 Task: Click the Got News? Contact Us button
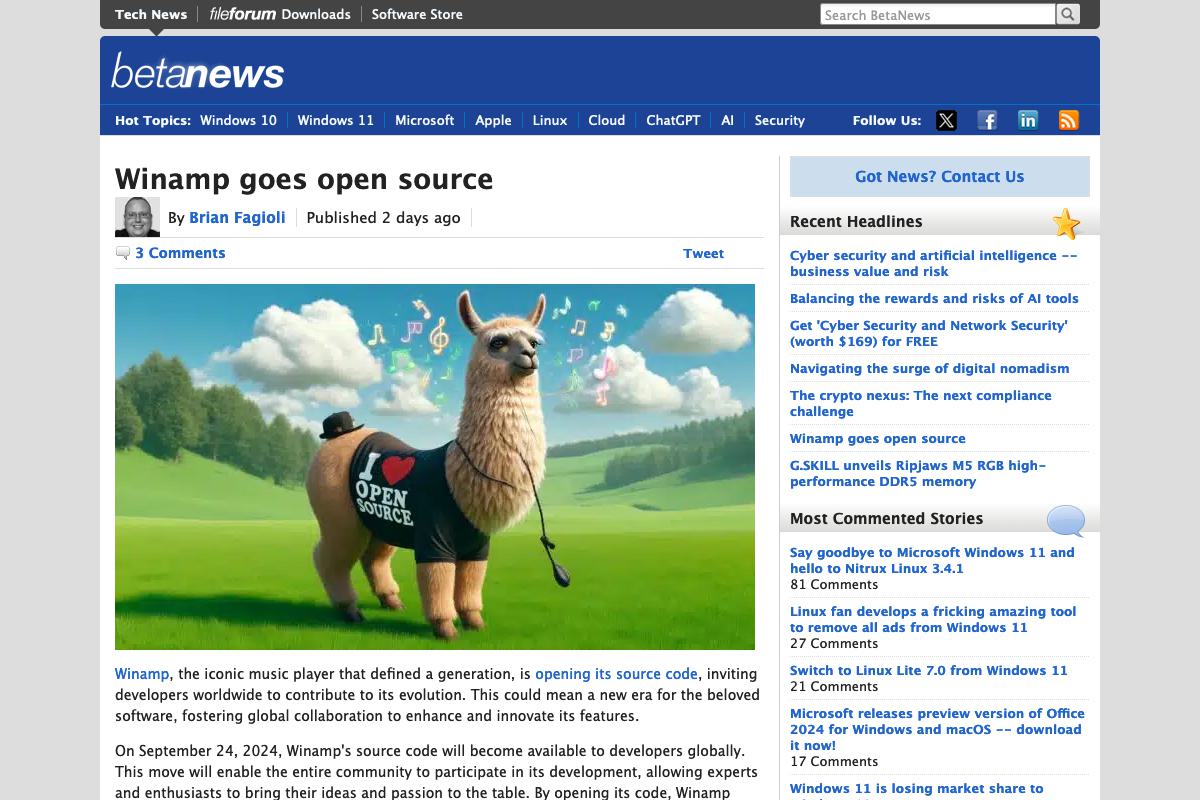point(940,176)
